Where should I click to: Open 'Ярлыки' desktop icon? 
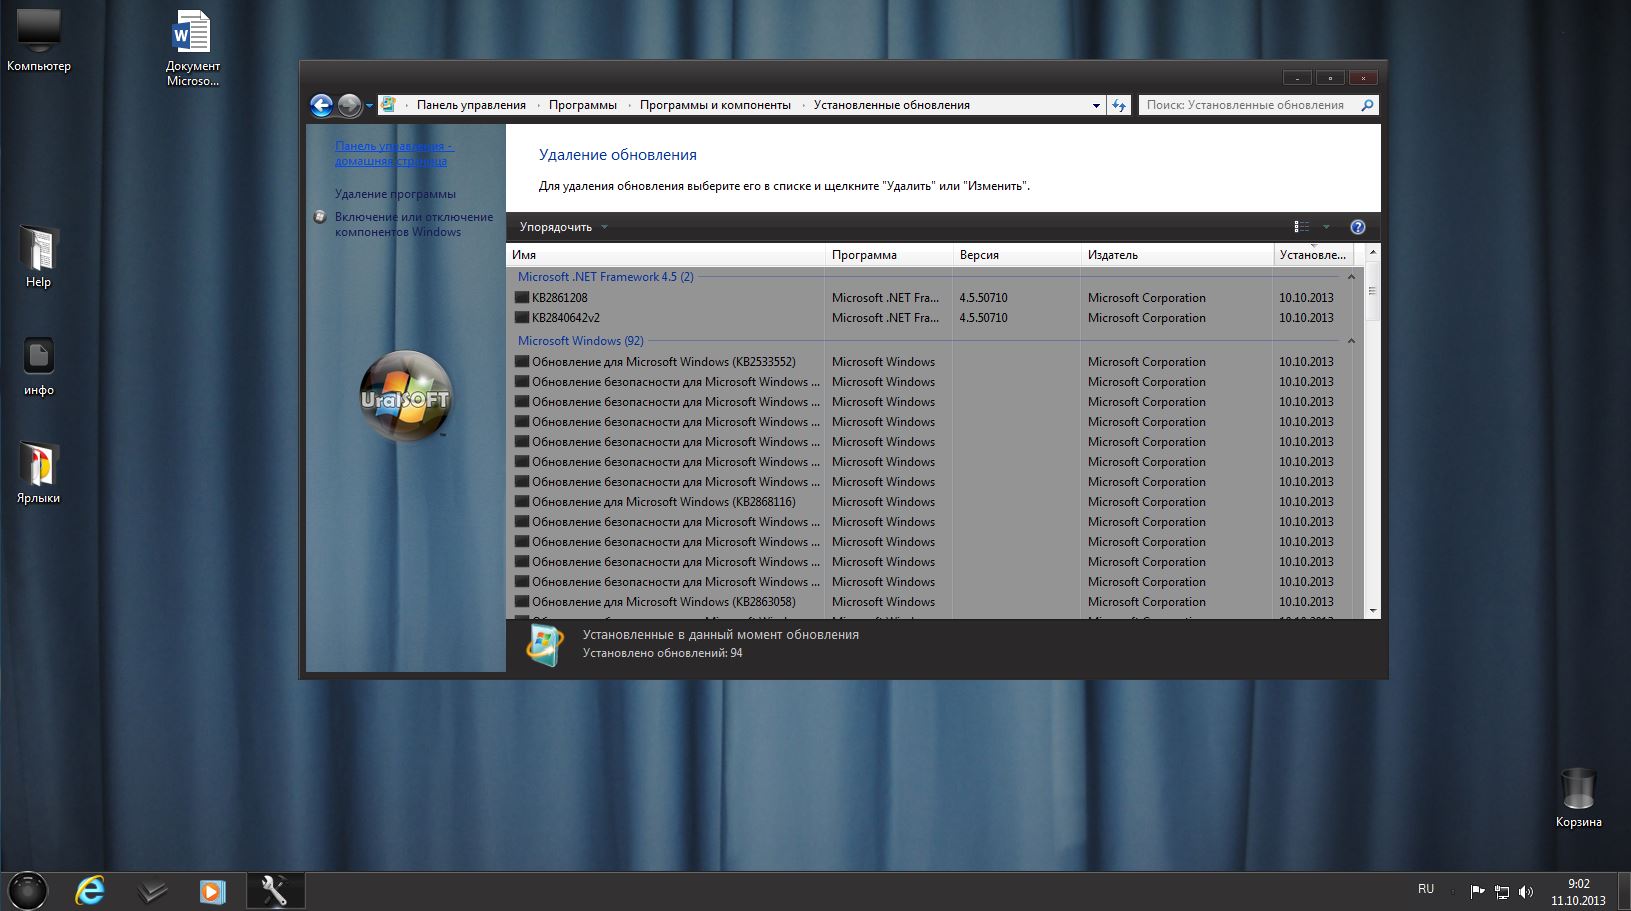coord(38,472)
